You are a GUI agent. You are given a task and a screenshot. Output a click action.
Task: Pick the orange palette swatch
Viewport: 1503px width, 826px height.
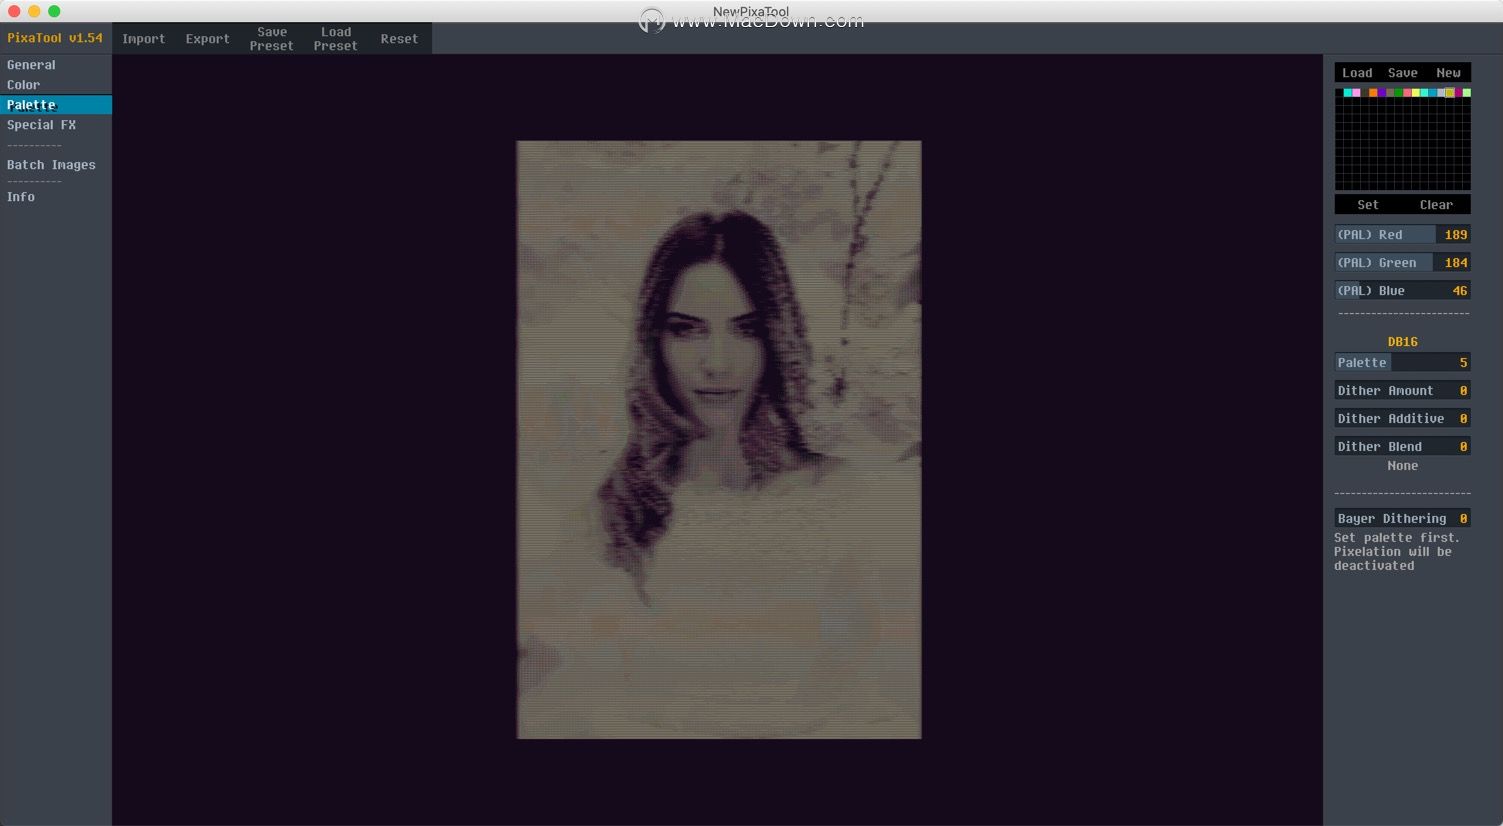pyautogui.click(x=1373, y=93)
